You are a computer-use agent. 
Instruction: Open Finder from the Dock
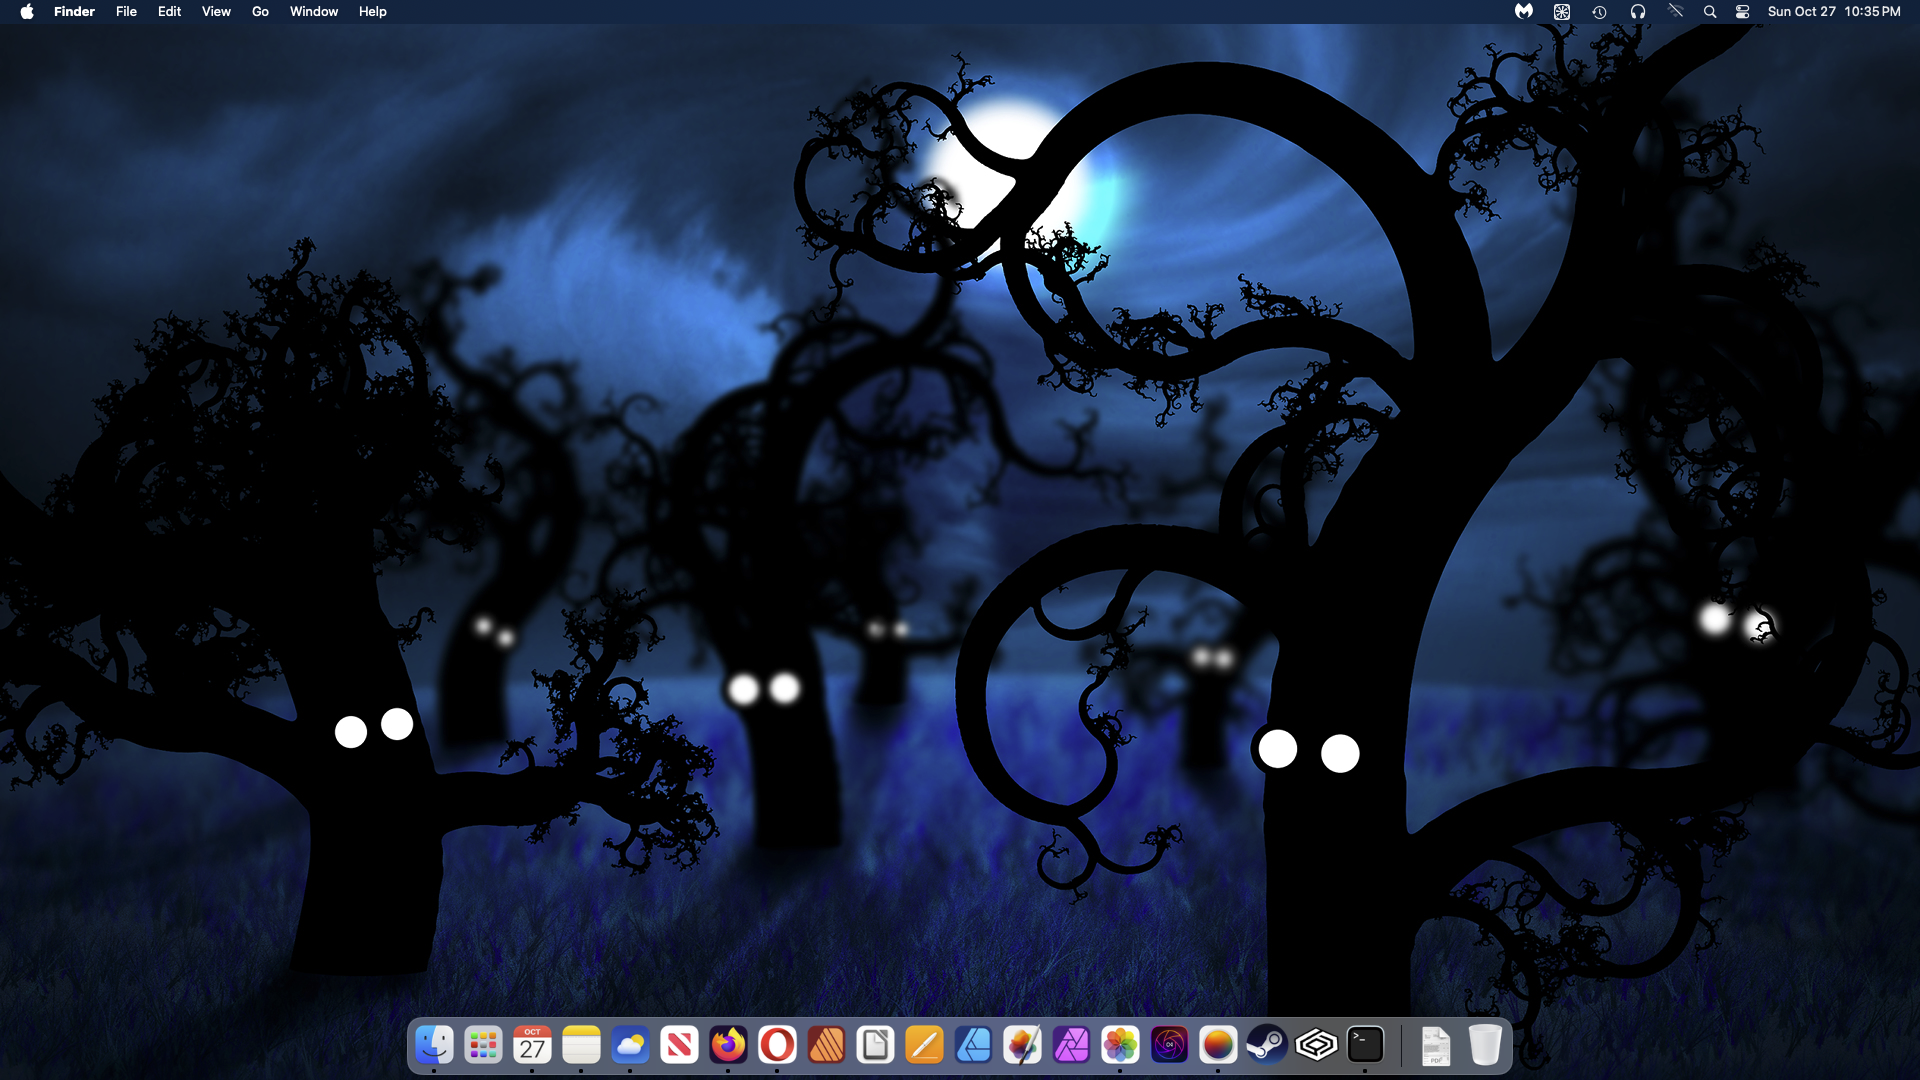[x=434, y=1045]
